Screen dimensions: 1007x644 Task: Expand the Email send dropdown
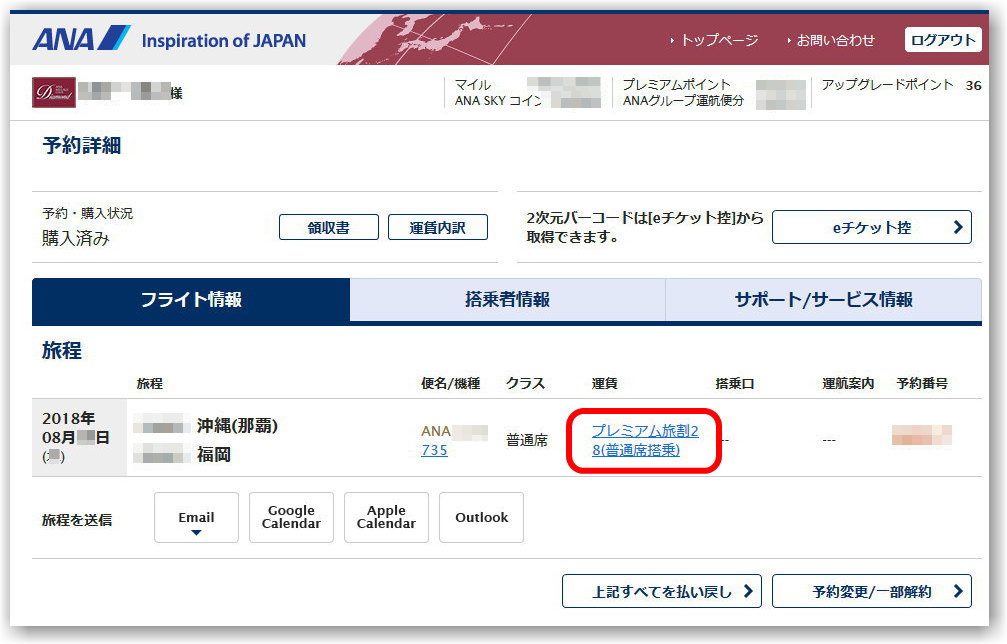click(x=196, y=518)
